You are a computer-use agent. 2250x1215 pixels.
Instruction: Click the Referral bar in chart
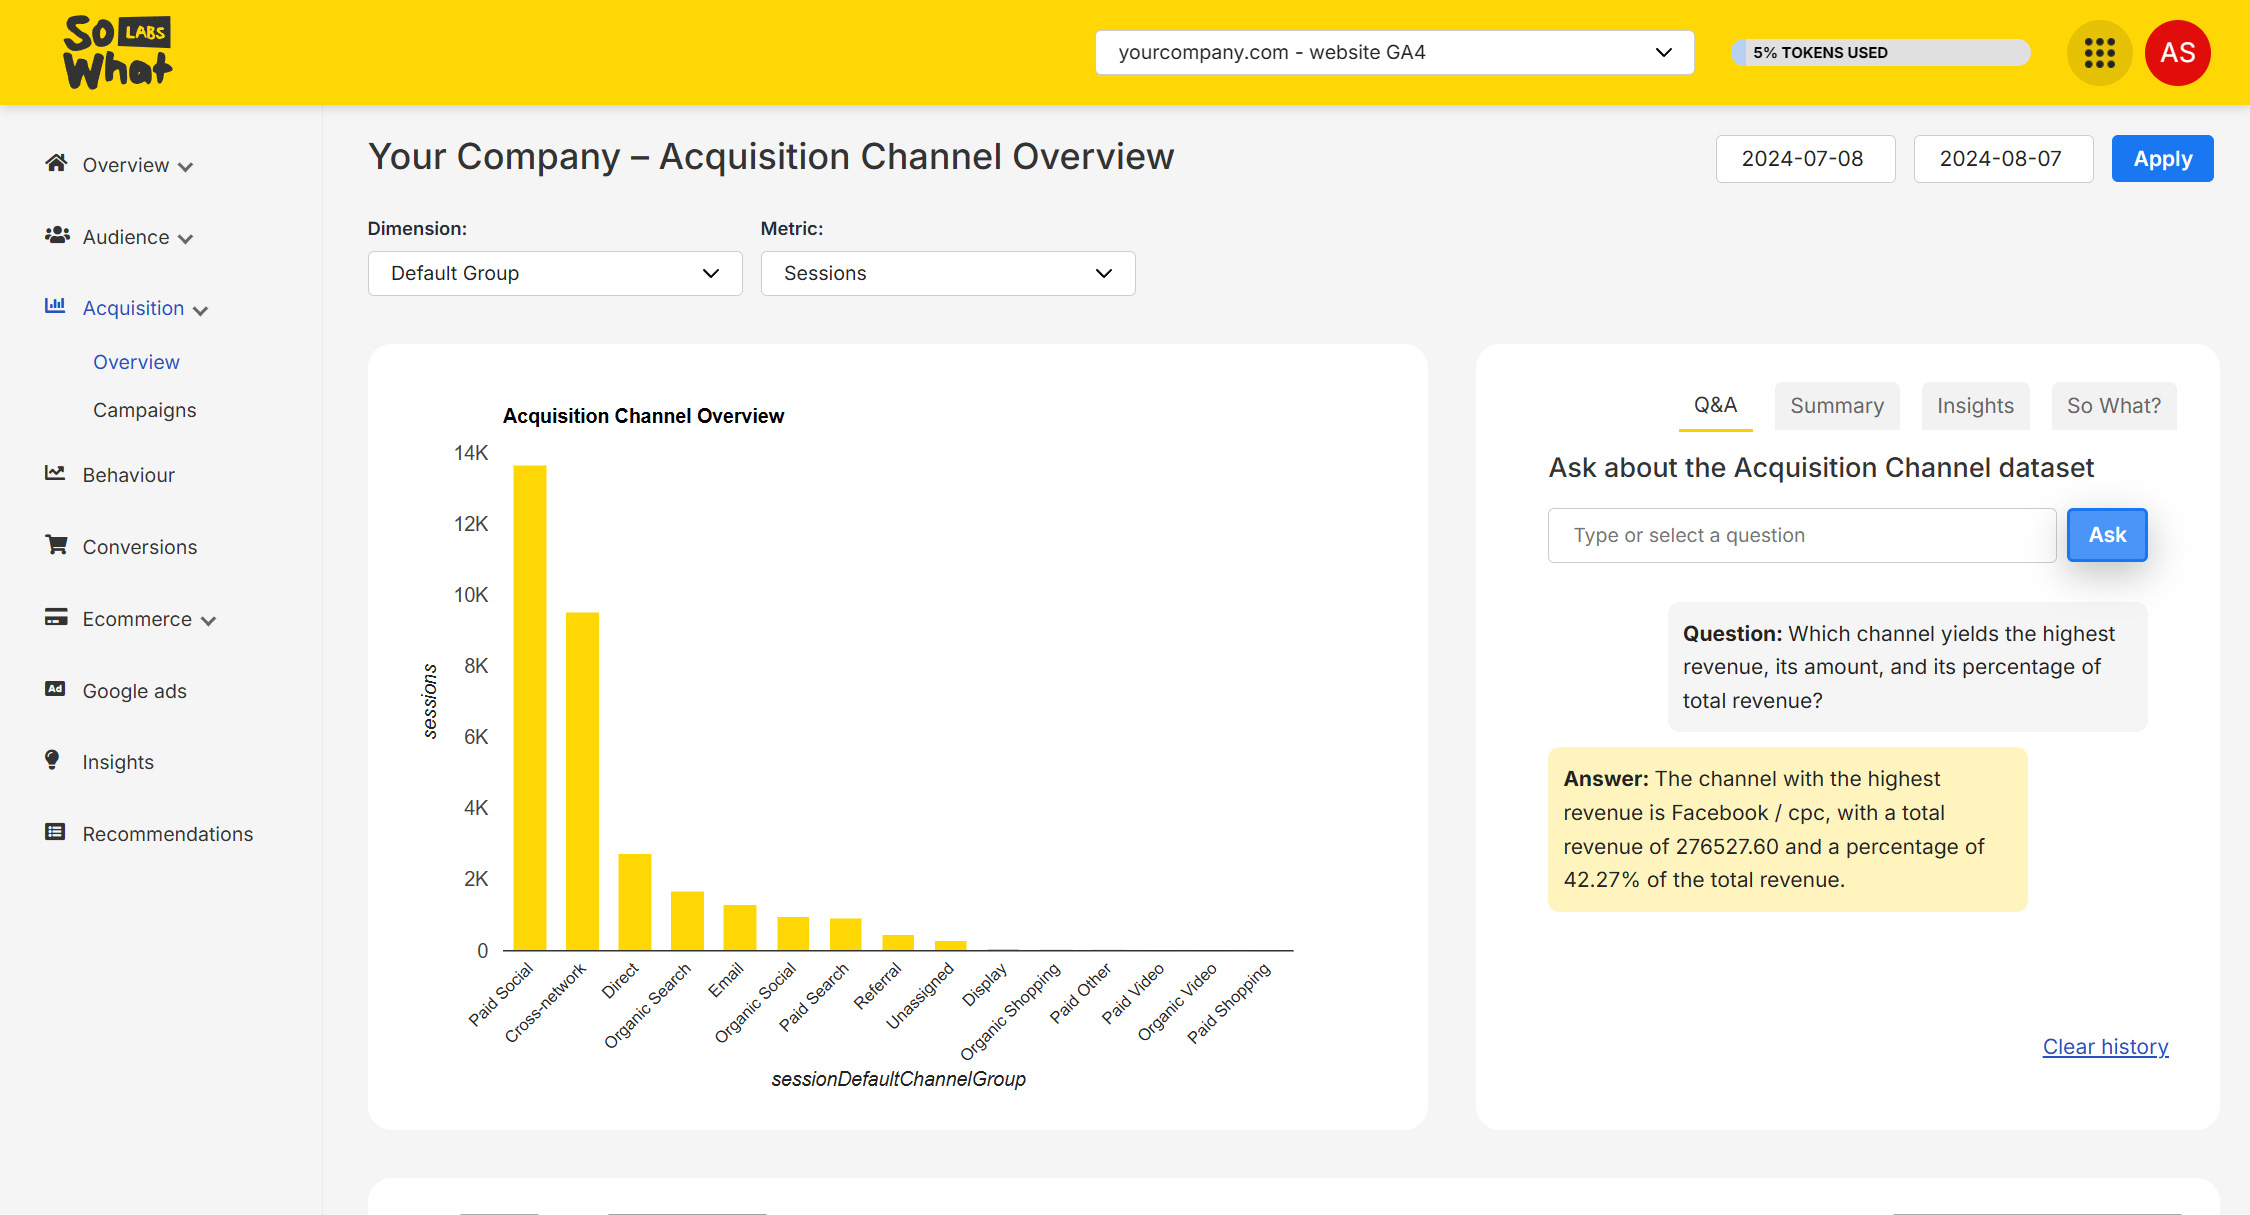898,942
